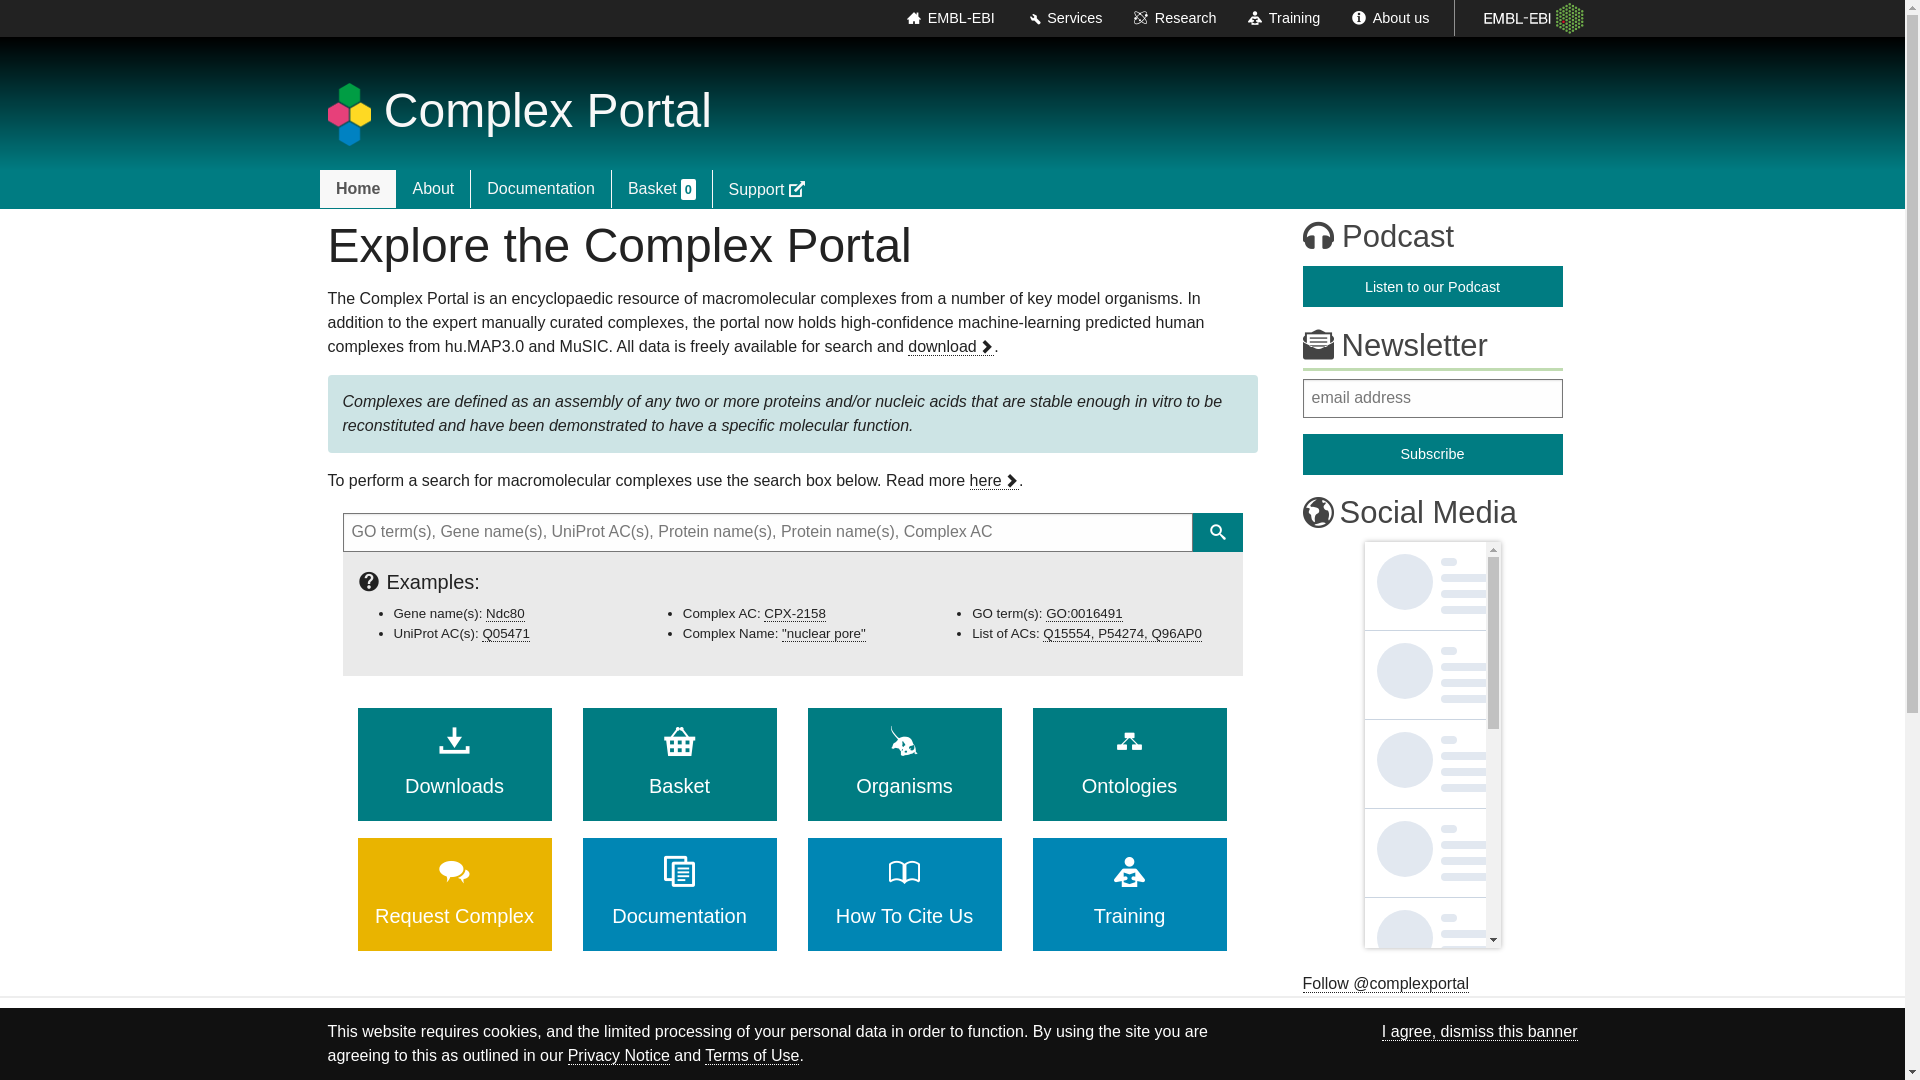Image resolution: width=1920 pixels, height=1080 pixels.
Task: Try the Q05471 UniProt example
Action: point(506,634)
